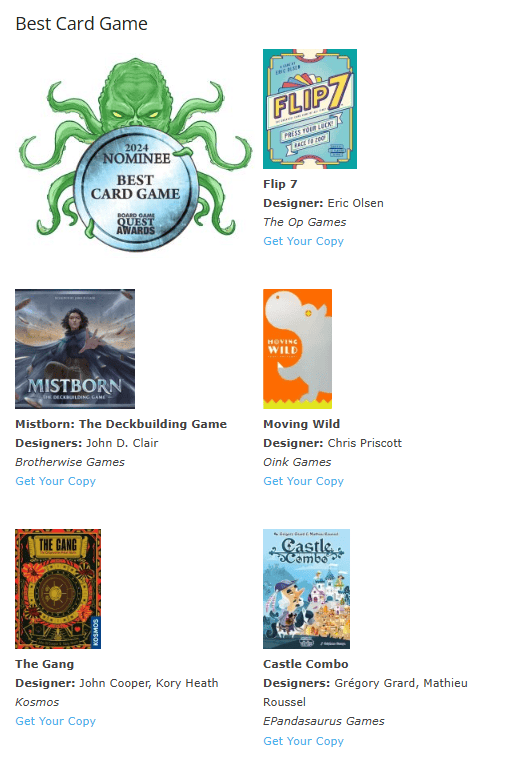Click the Castle Combo title text
Viewport: 518px width, 764px height.
click(306, 664)
